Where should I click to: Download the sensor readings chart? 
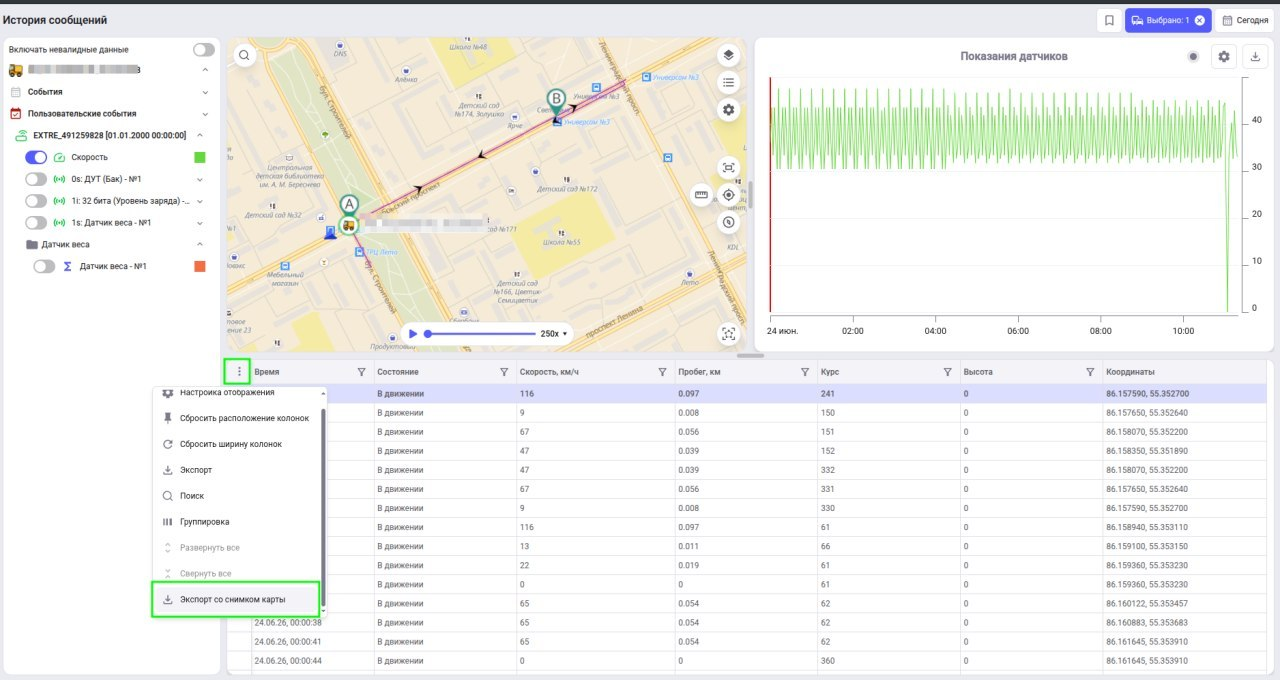tap(1255, 57)
